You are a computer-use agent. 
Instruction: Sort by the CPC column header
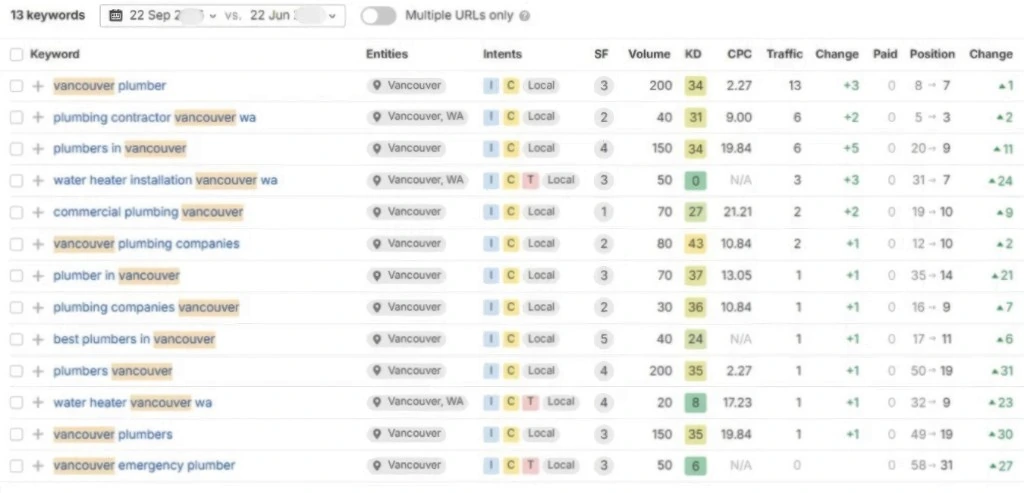click(x=739, y=54)
